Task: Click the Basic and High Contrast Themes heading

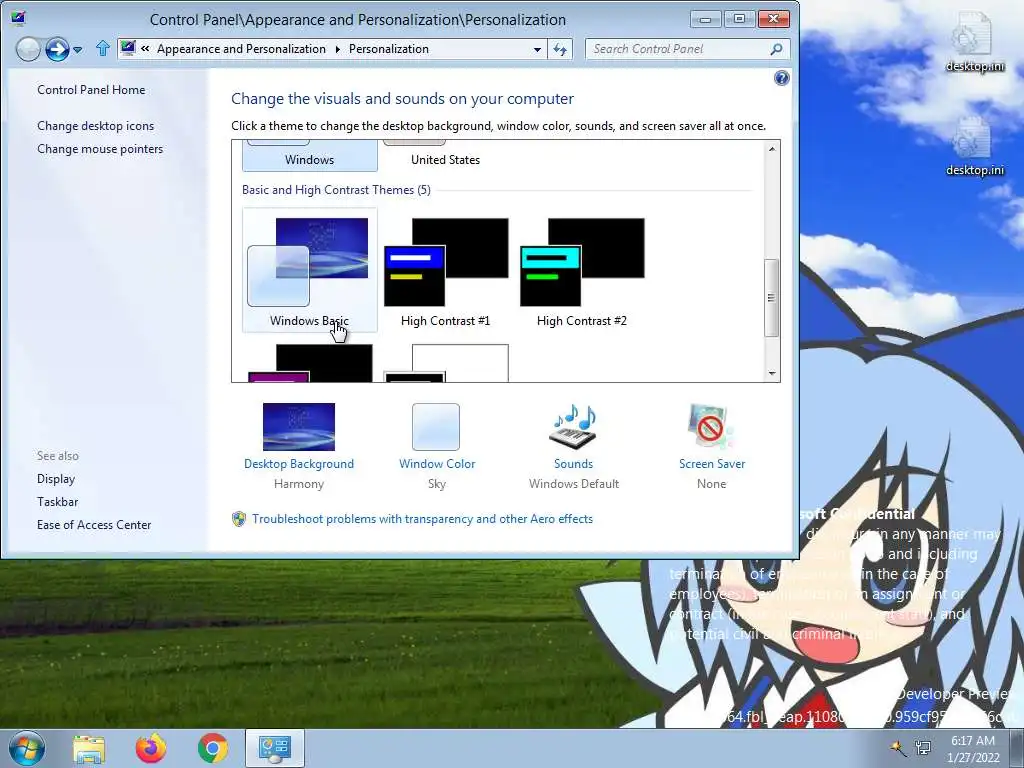Action: click(336, 190)
